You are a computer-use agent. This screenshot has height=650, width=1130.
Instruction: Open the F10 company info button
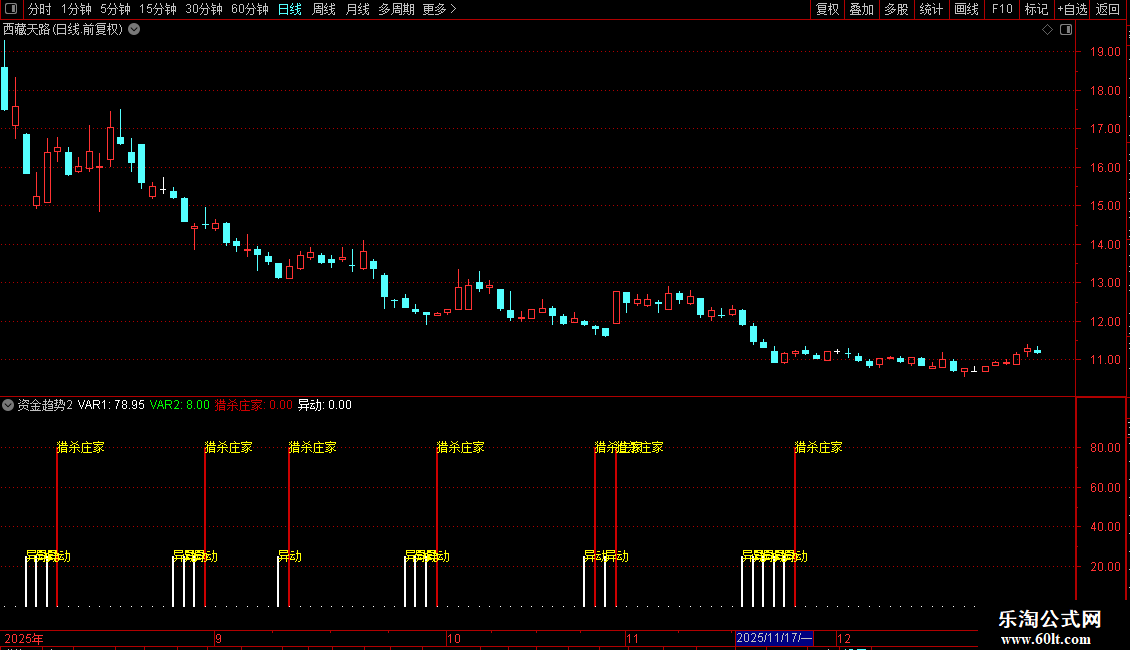tap(1002, 9)
